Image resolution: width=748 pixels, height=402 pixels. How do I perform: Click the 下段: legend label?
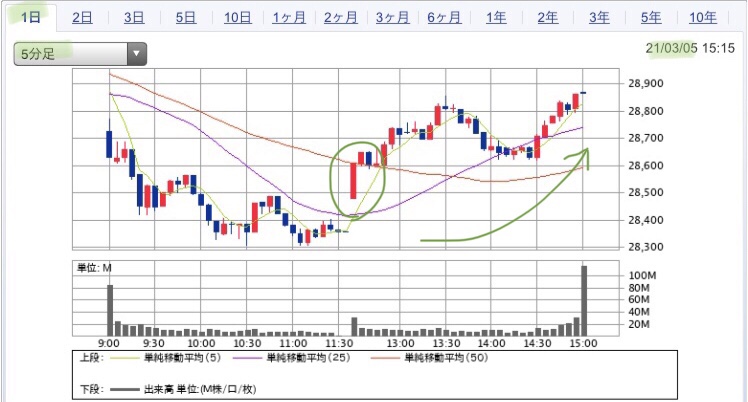[x=92, y=389]
